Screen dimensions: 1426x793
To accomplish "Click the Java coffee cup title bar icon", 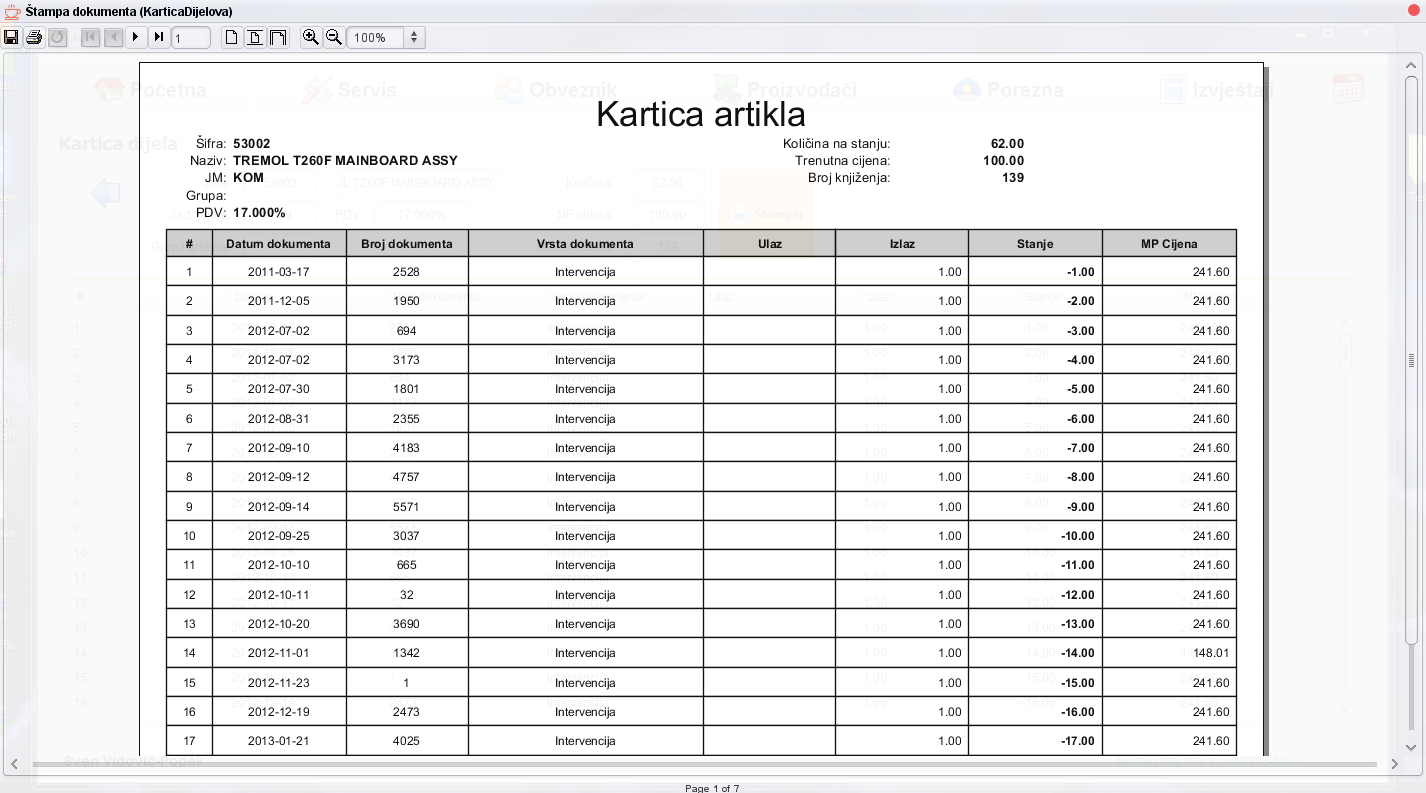I will point(12,11).
